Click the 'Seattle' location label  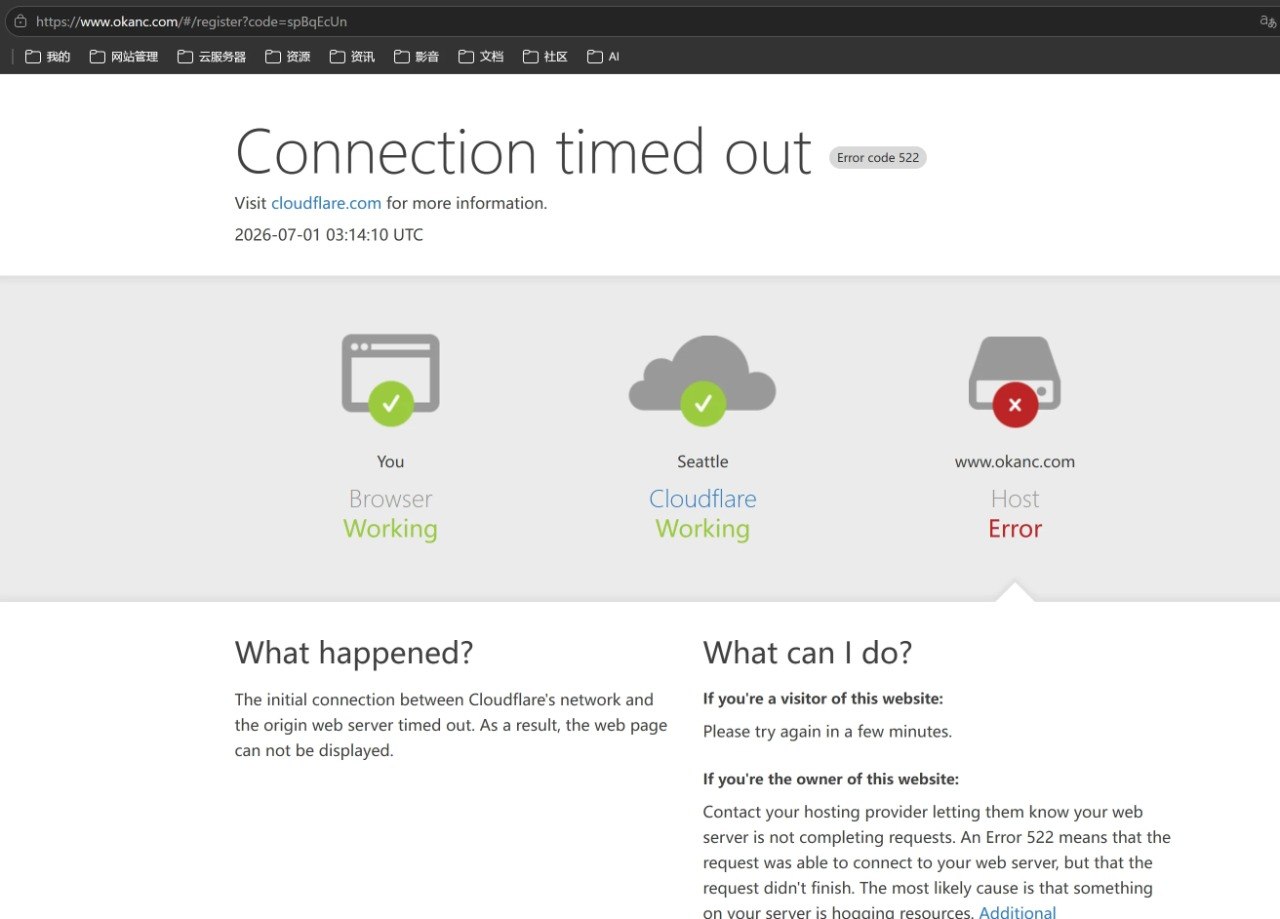coord(703,461)
